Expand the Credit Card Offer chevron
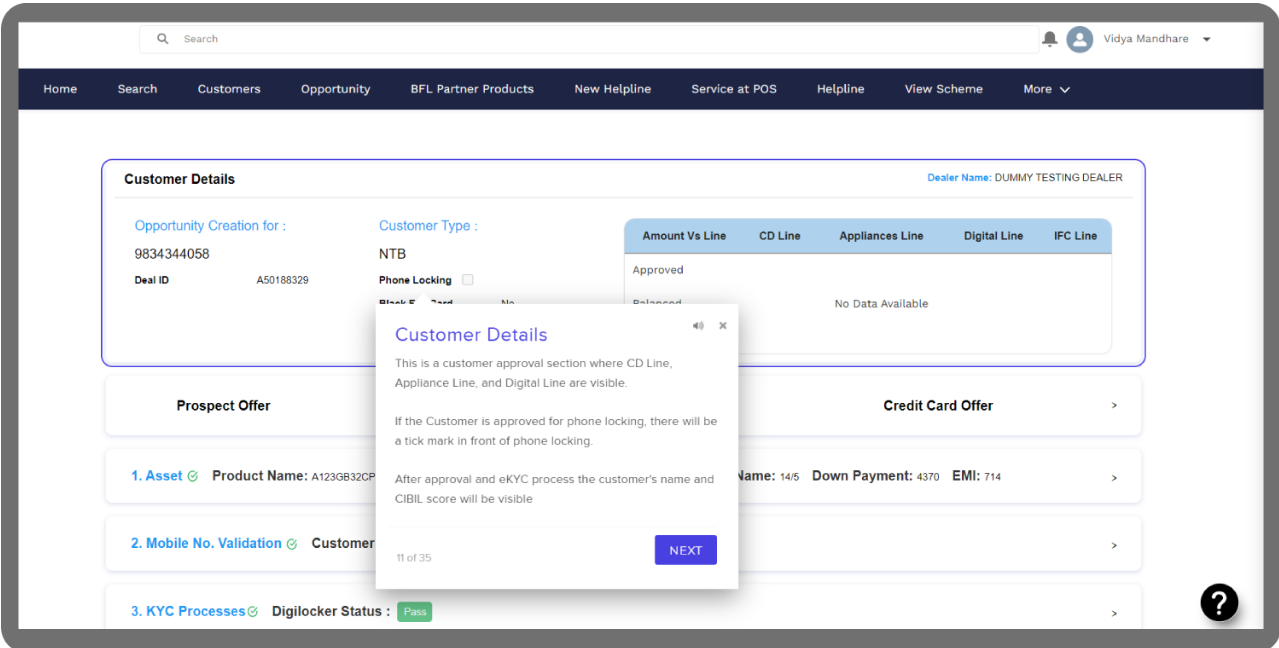 tap(1114, 406)
